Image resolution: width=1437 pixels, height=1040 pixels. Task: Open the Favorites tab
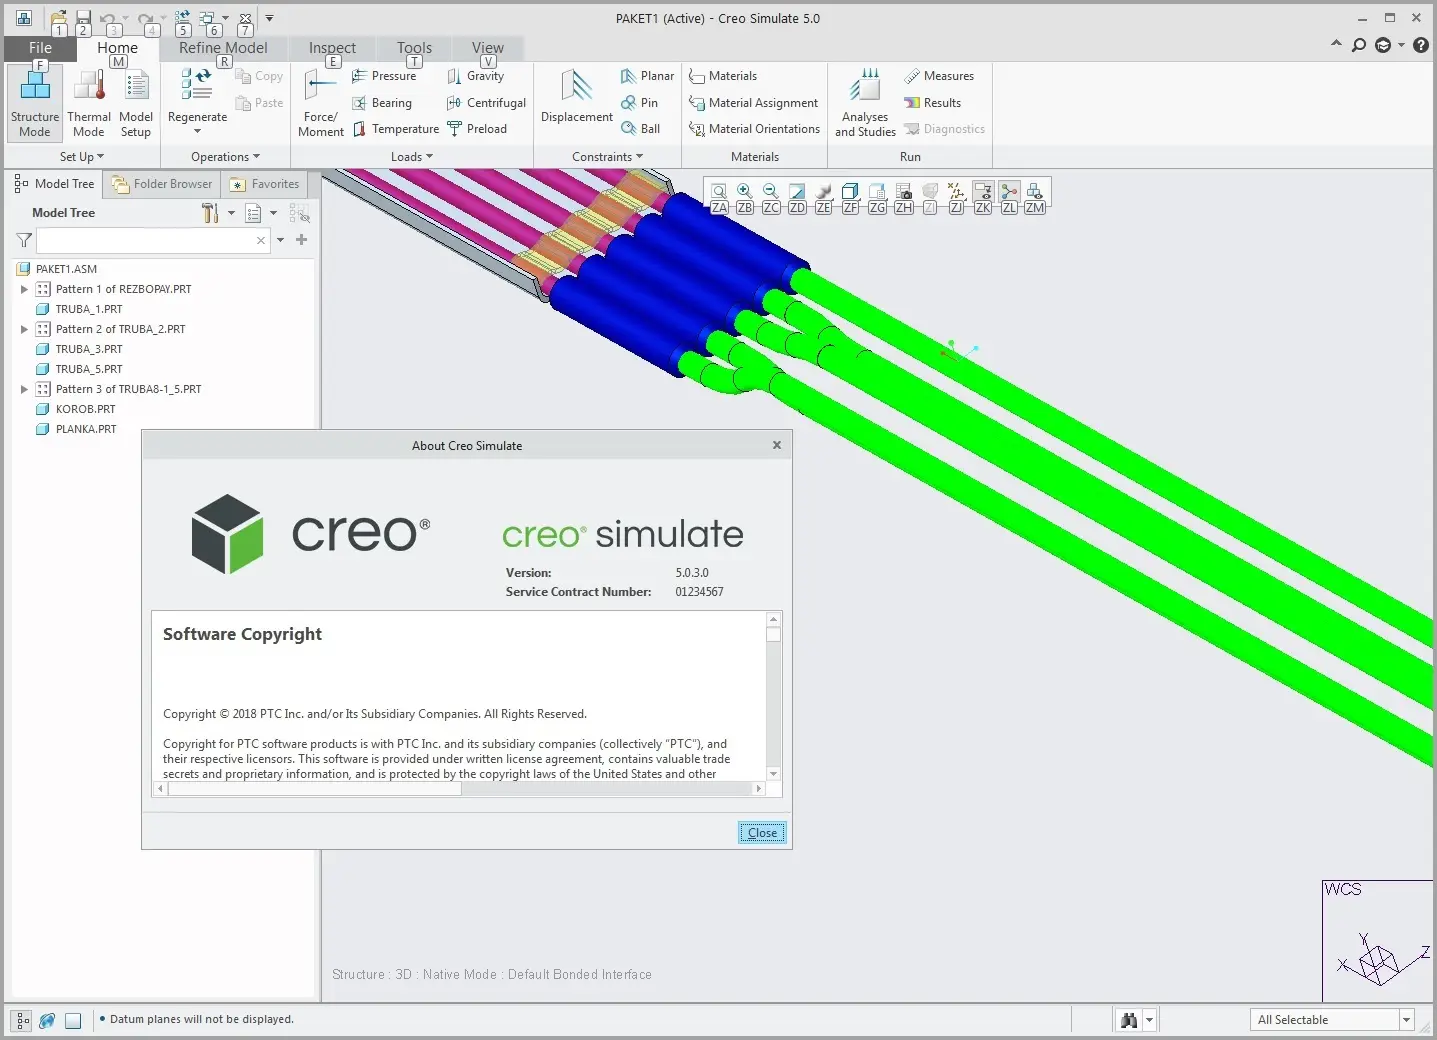tap(265, 184)
